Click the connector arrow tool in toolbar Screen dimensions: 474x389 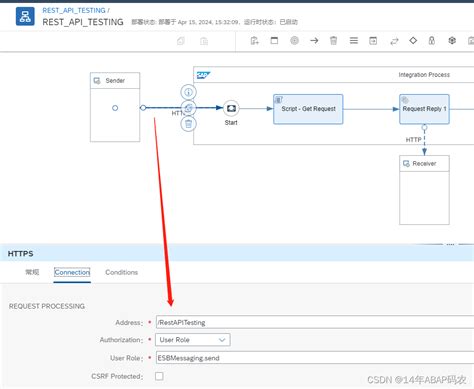(x=314, y=41)
